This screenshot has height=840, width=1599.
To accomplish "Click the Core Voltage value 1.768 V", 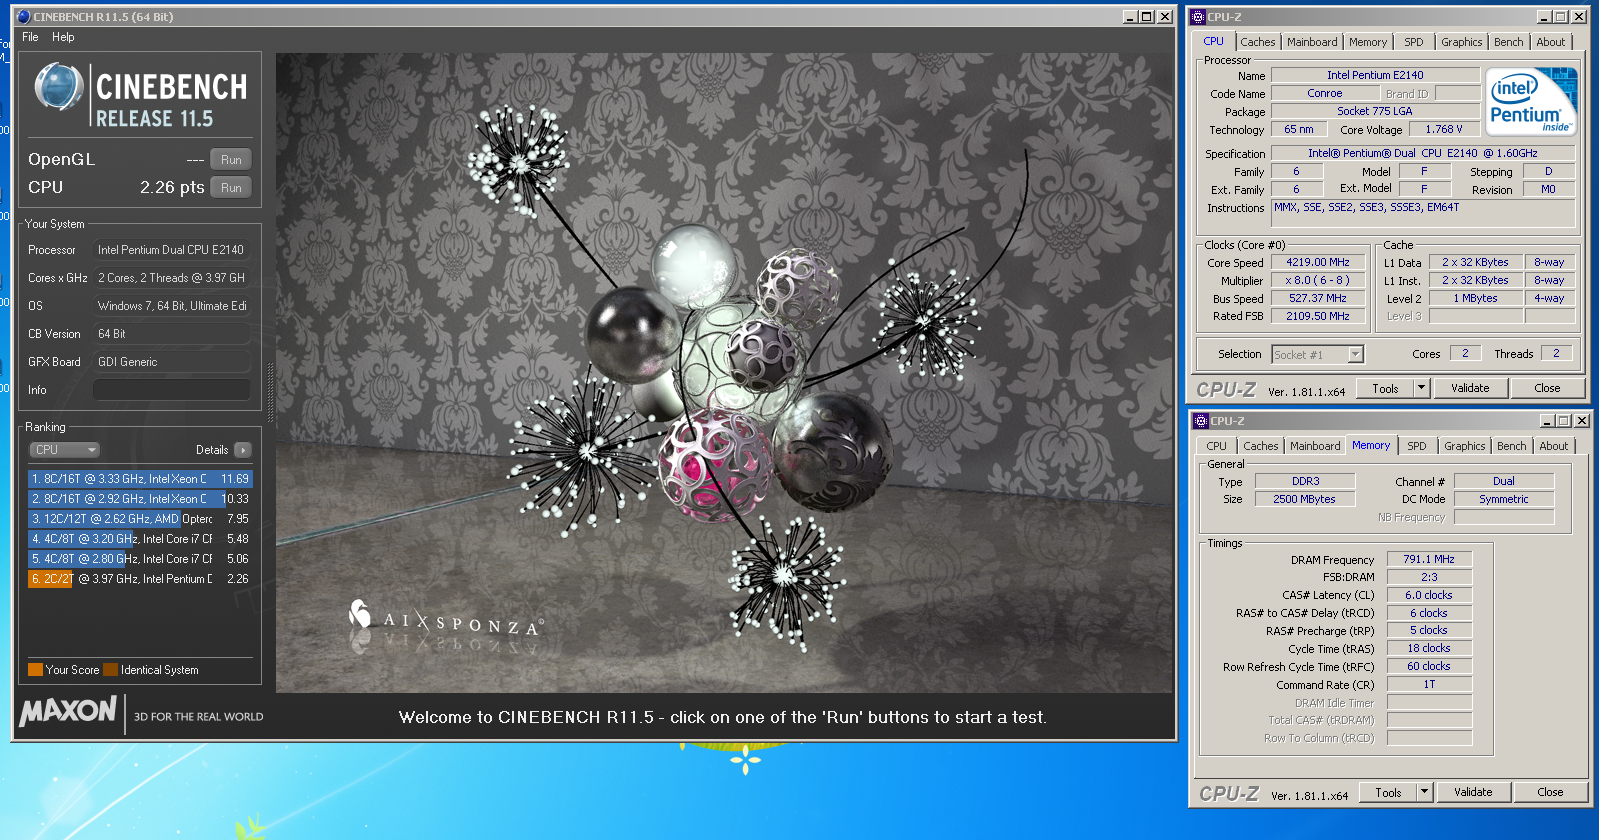I will click(x=1444, y=130).
